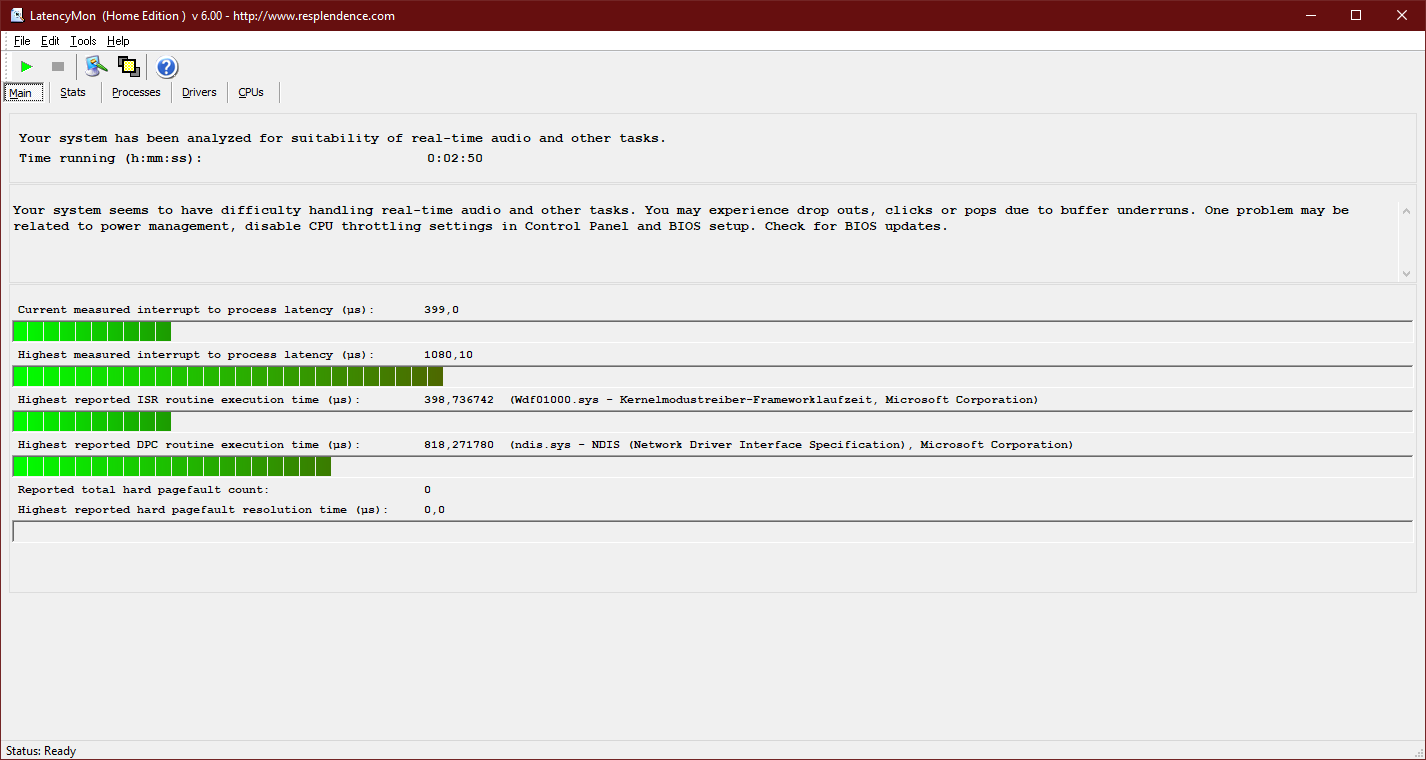Click the 'Status: Ready' status bar text
Image resolution: width=1426 pixels, height=760 pixels.
pyautogui.click(x=41, y=751)
